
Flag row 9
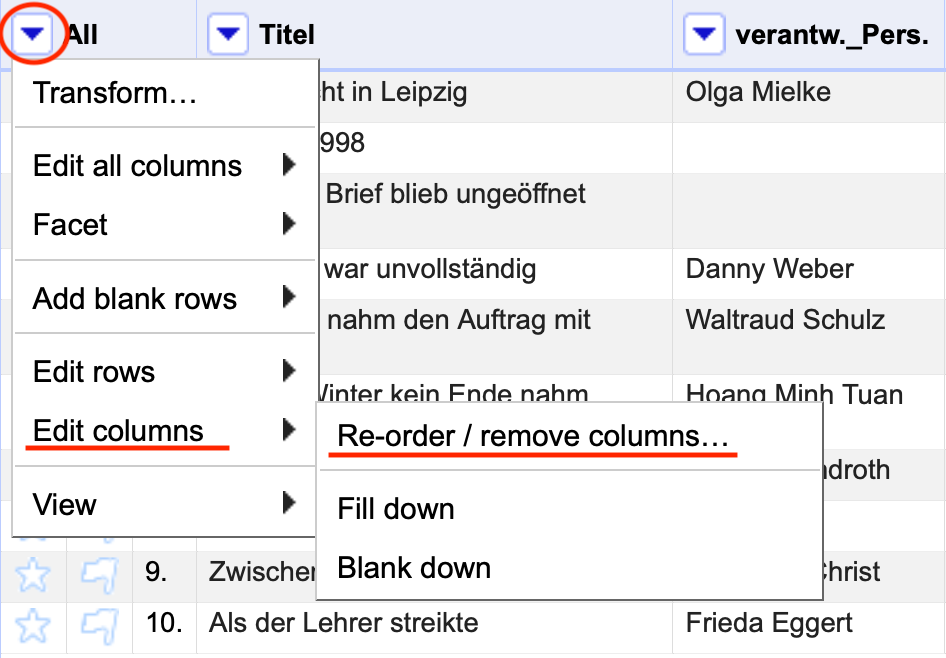tap(99, 574)
